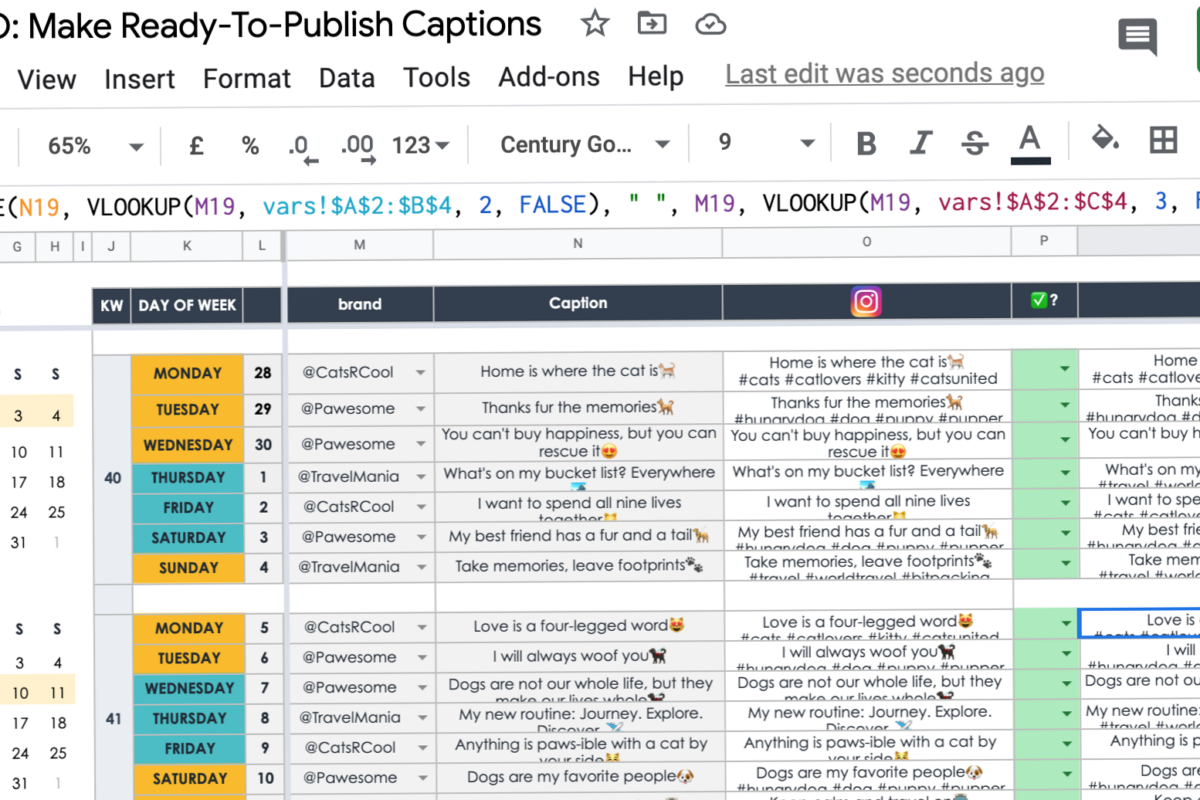
Task: Open the comment history panel
Action: [1137, 37]
